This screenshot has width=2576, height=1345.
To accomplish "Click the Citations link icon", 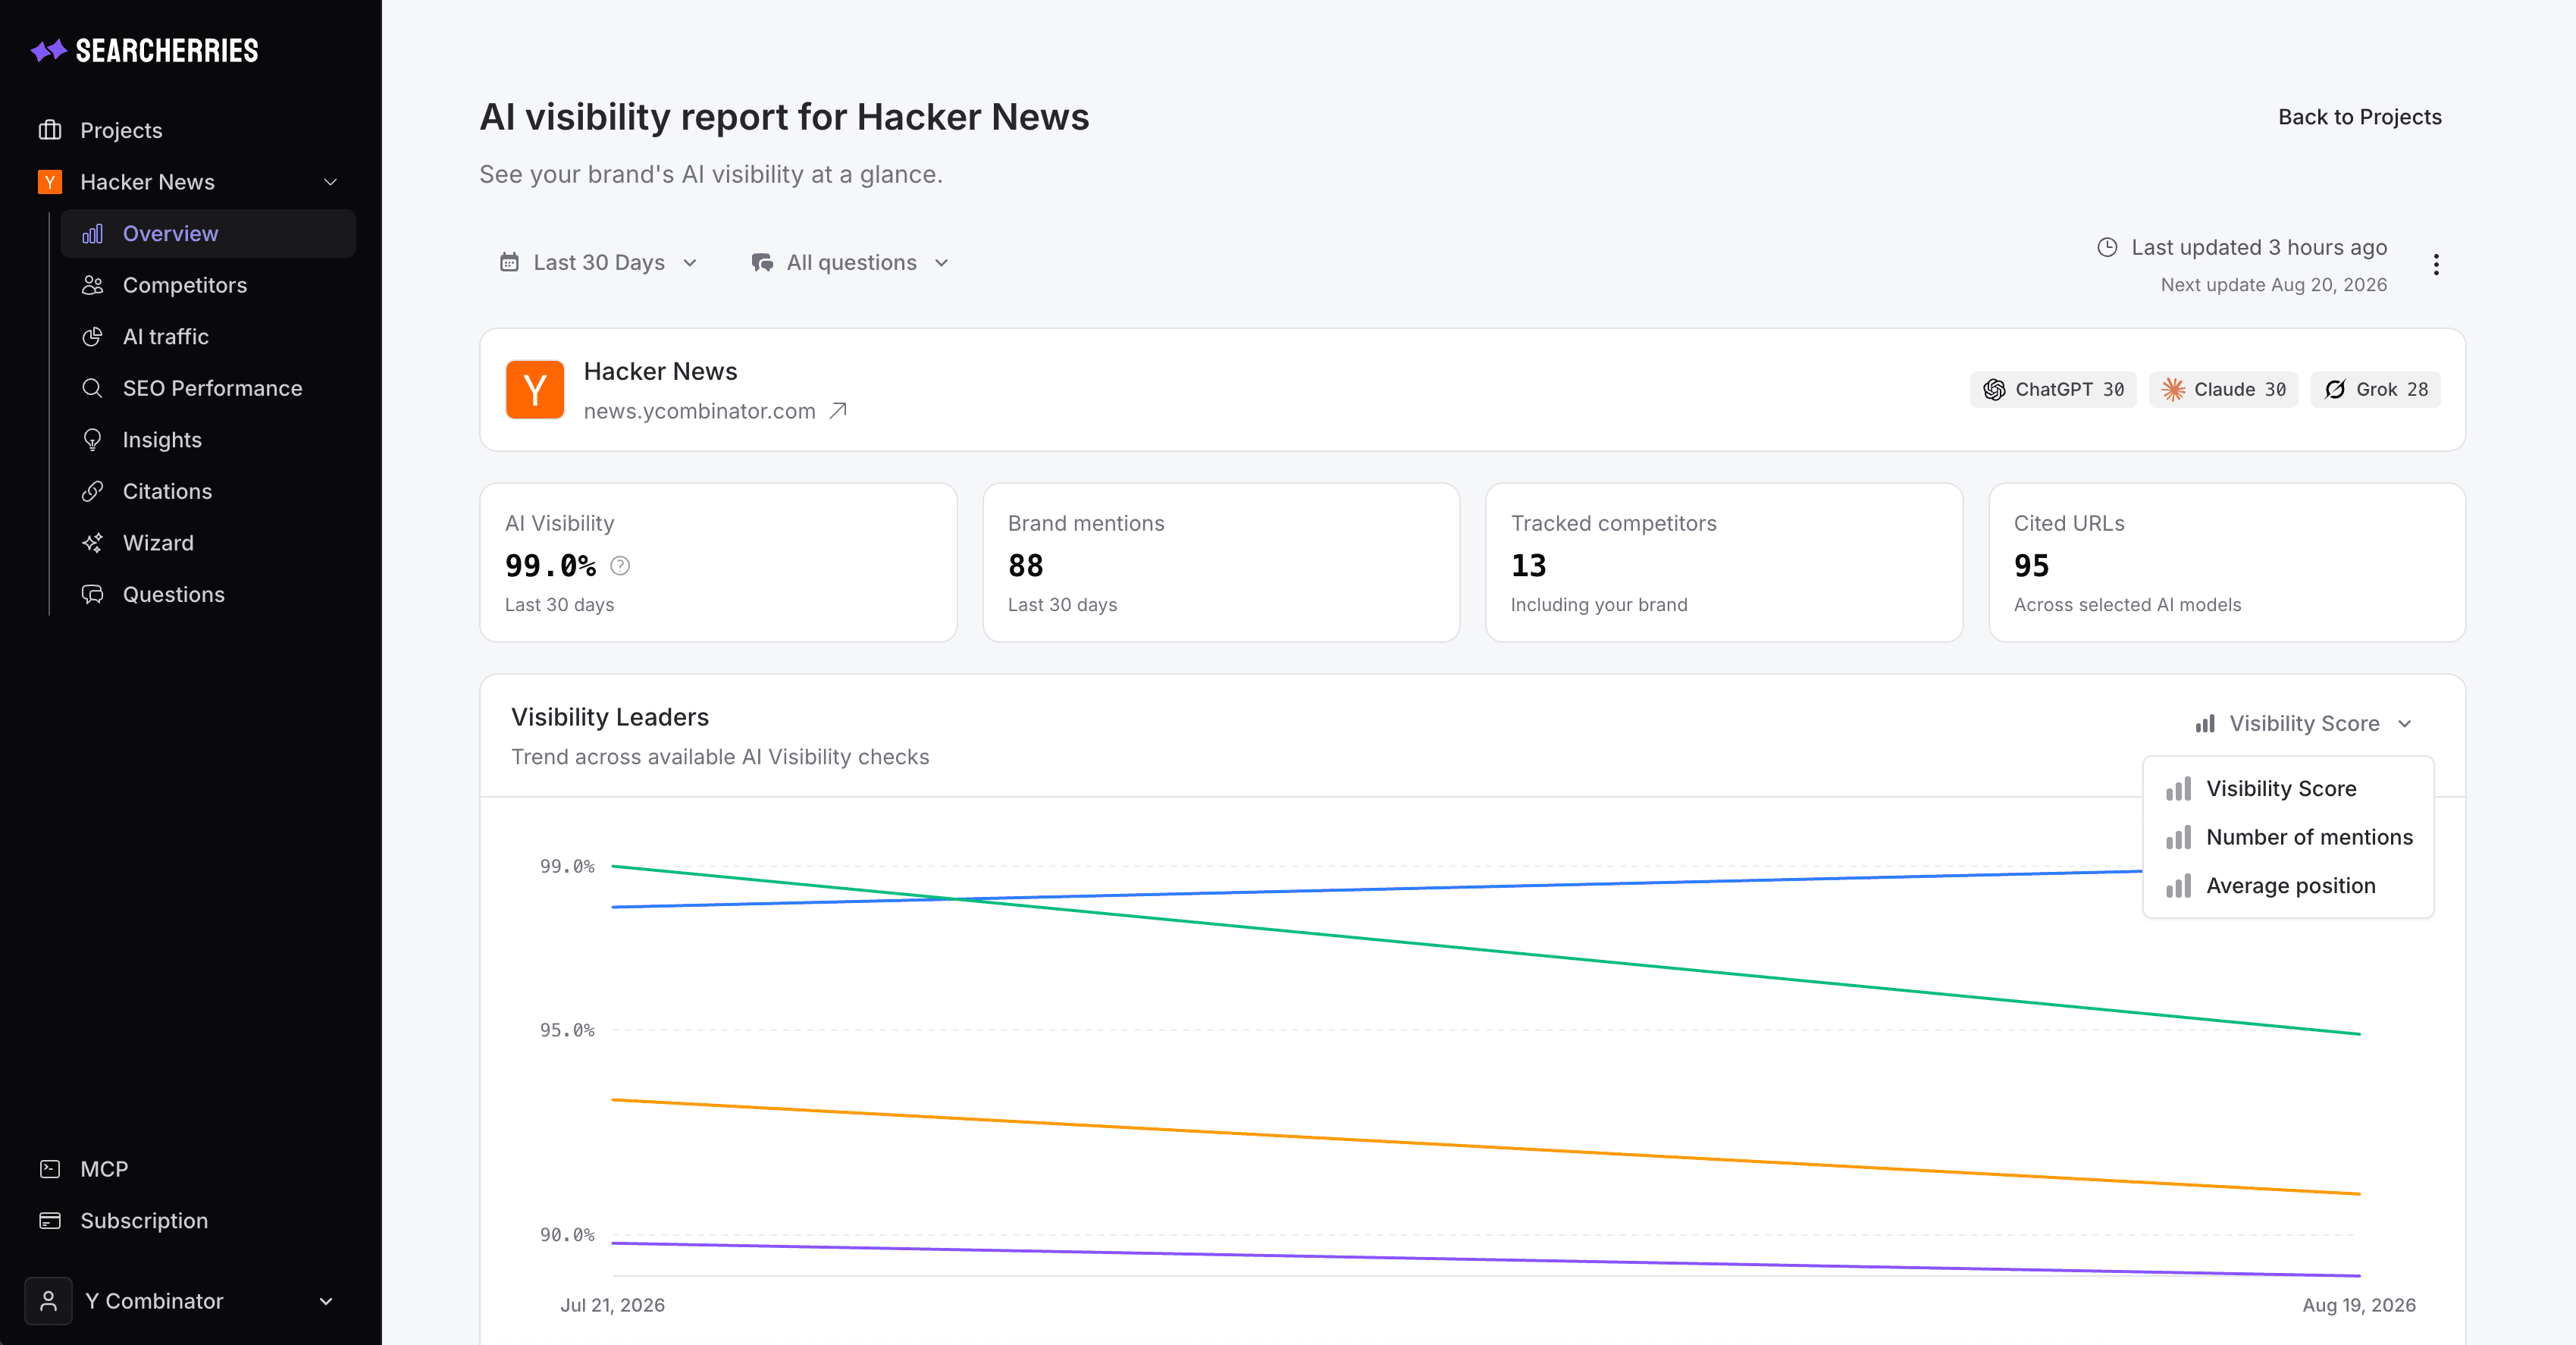I will pyautogui.click(x=92, y=491).
